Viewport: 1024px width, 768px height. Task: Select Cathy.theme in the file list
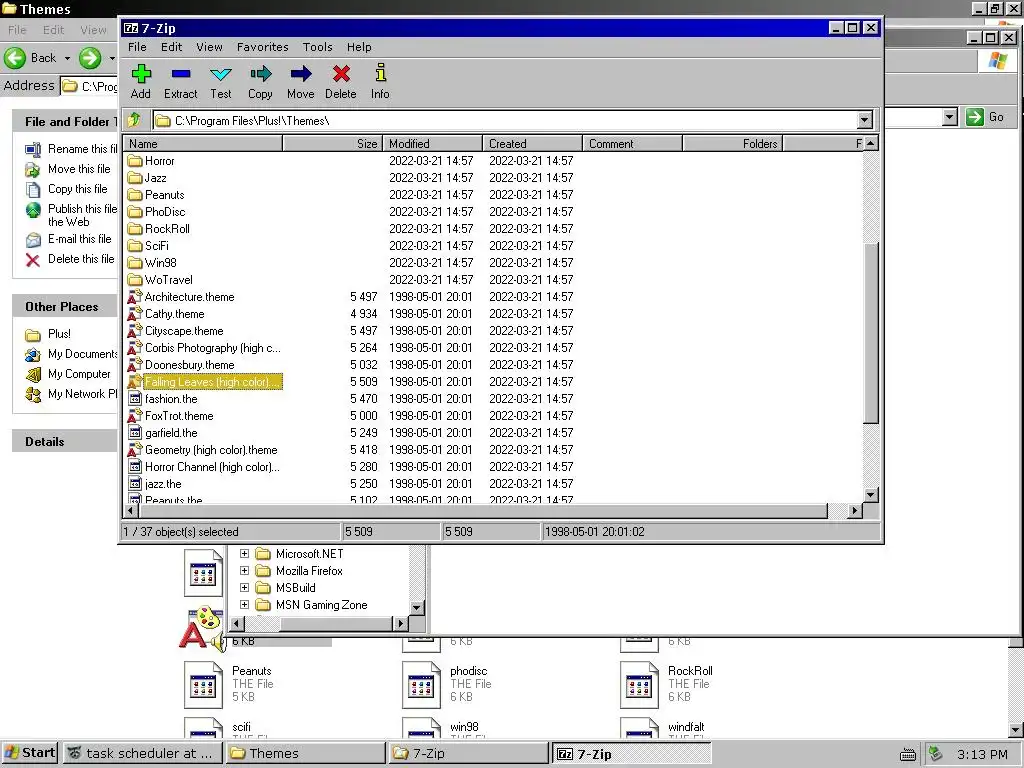click(x=174, y=313)
